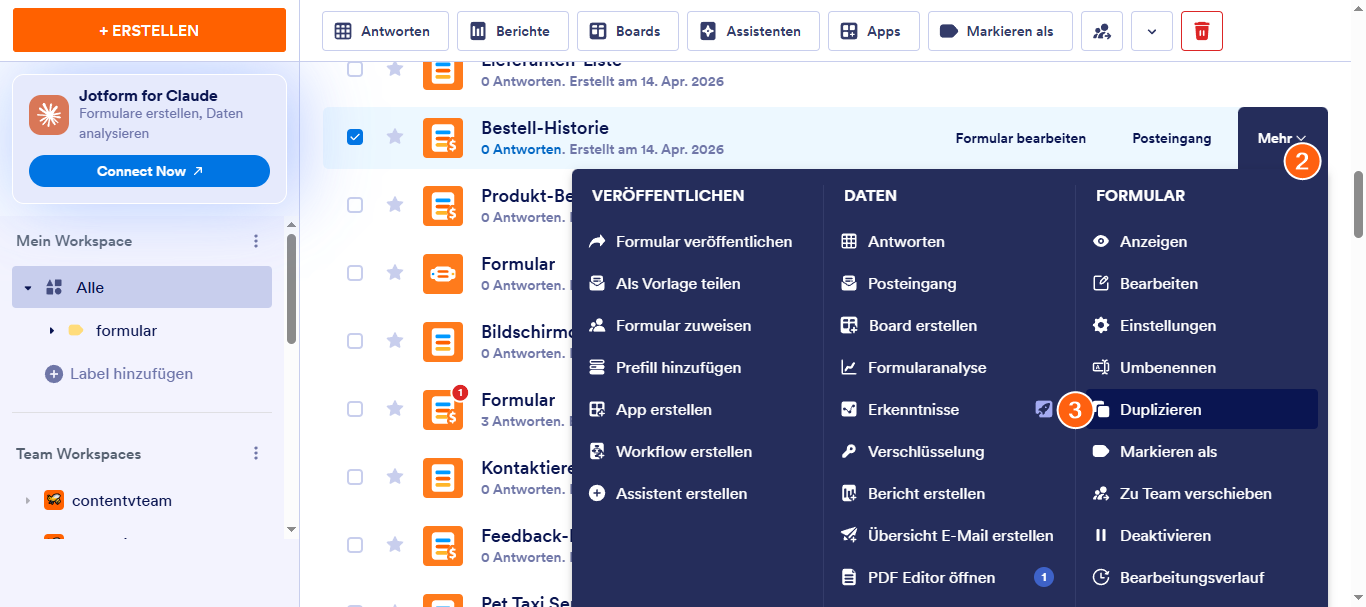Click form icon with red notification badge
This screenshot has width=1366, height=607.
(x=443, y=409)
